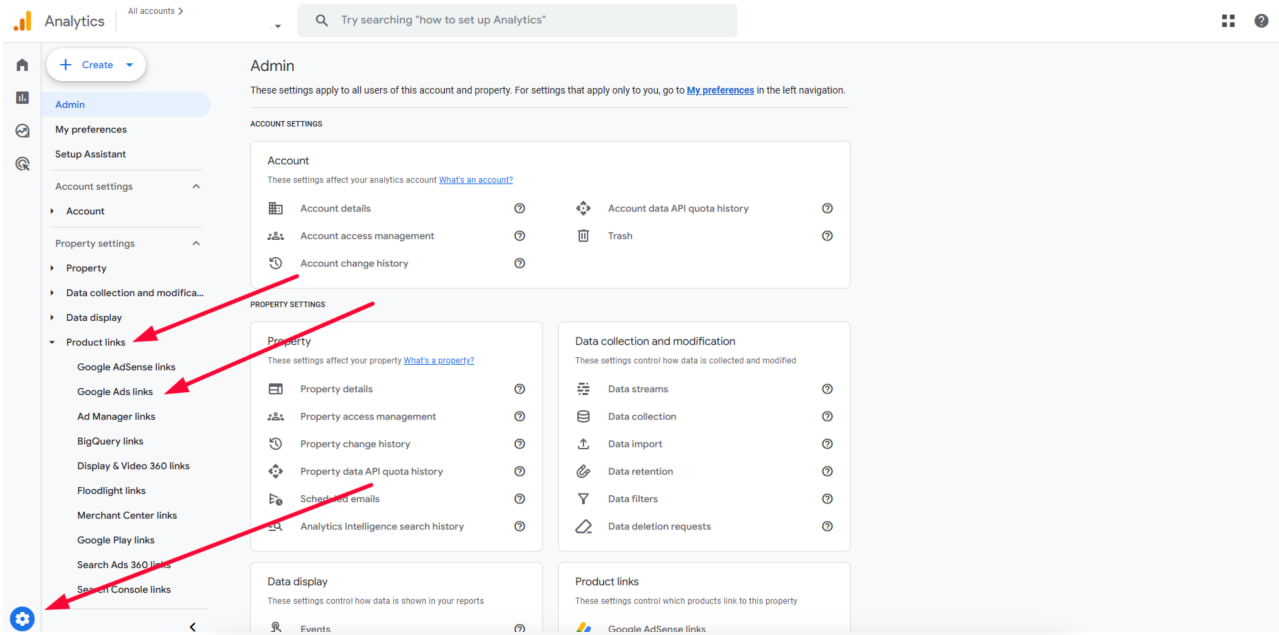The width and height of the screenshot is (1279, 635).
Task: Open help for Account details
Action: point(520,208)
